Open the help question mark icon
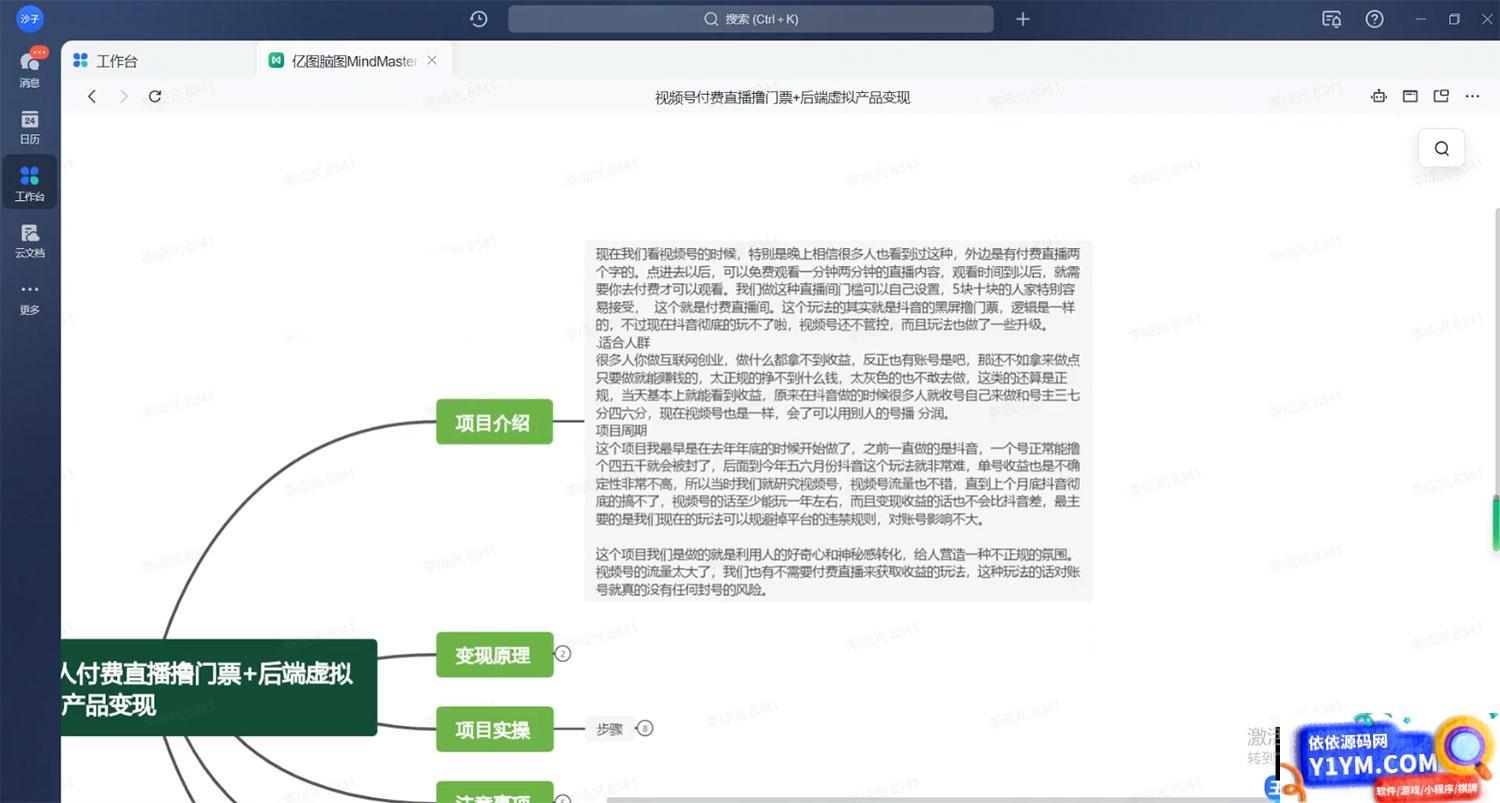The height and width of the screenshot is (803, 1500). point(1374,19)
